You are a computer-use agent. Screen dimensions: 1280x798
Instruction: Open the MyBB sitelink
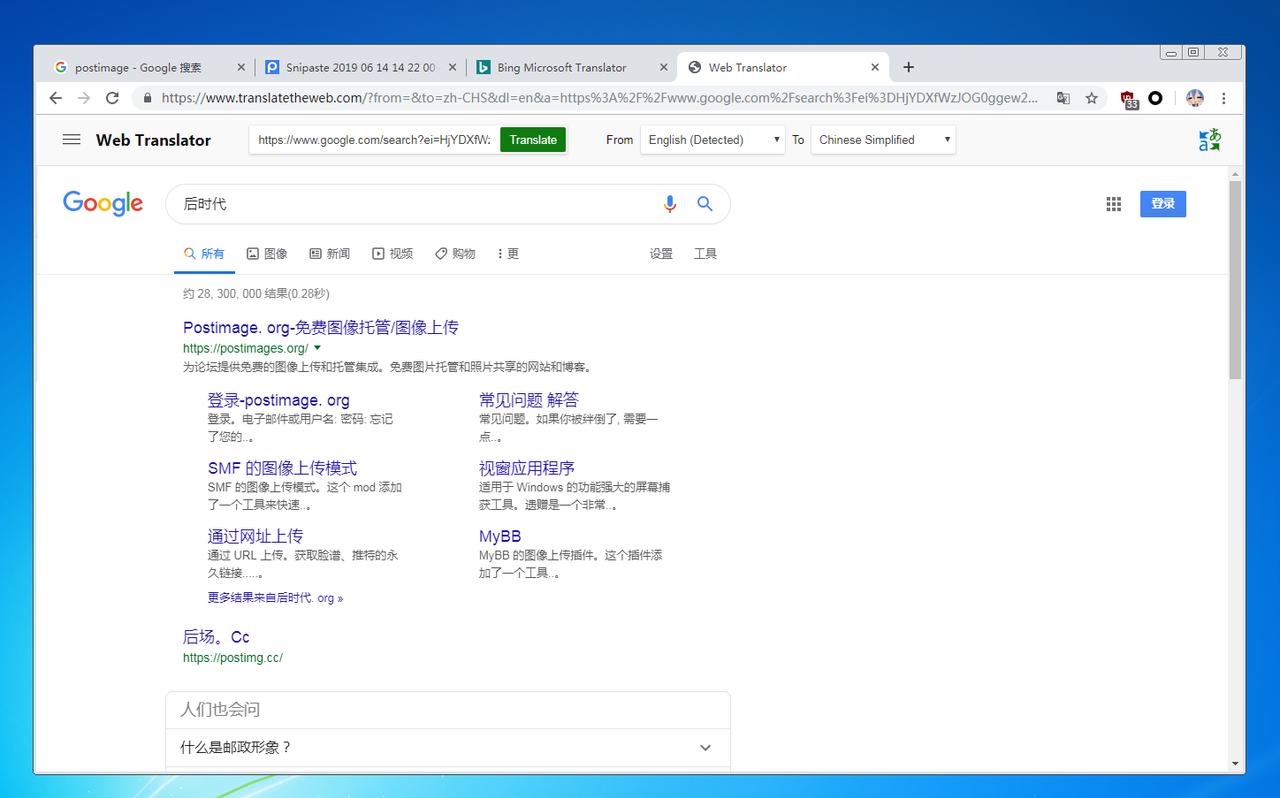coord(500,537)
